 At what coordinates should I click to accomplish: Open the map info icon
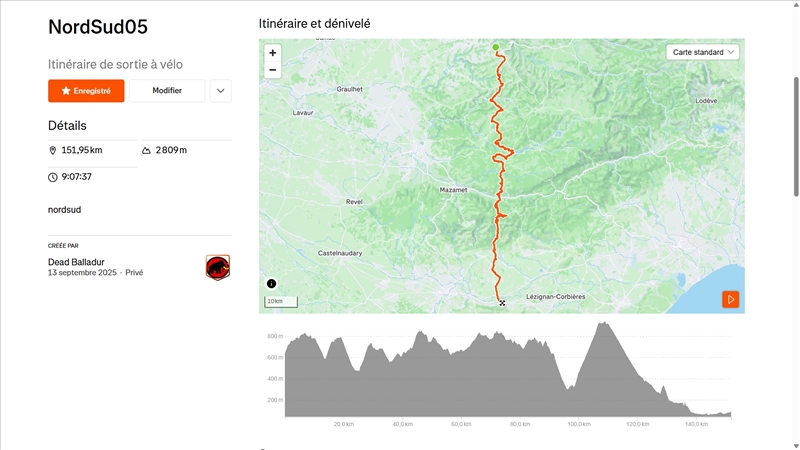271,284
